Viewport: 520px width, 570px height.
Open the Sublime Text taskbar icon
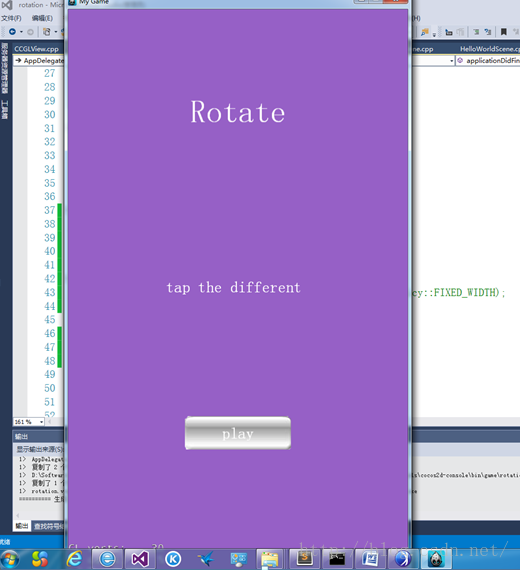(305, 559)
